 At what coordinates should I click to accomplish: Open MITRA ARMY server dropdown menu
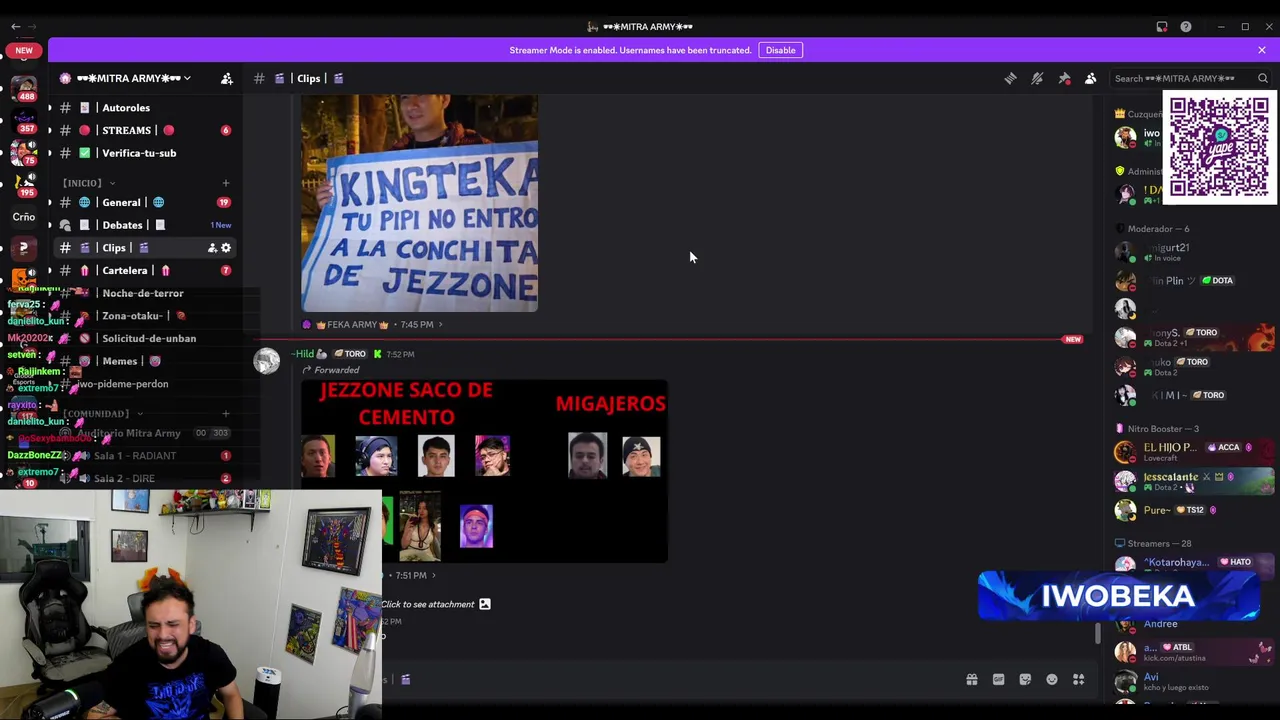point(134,78)
